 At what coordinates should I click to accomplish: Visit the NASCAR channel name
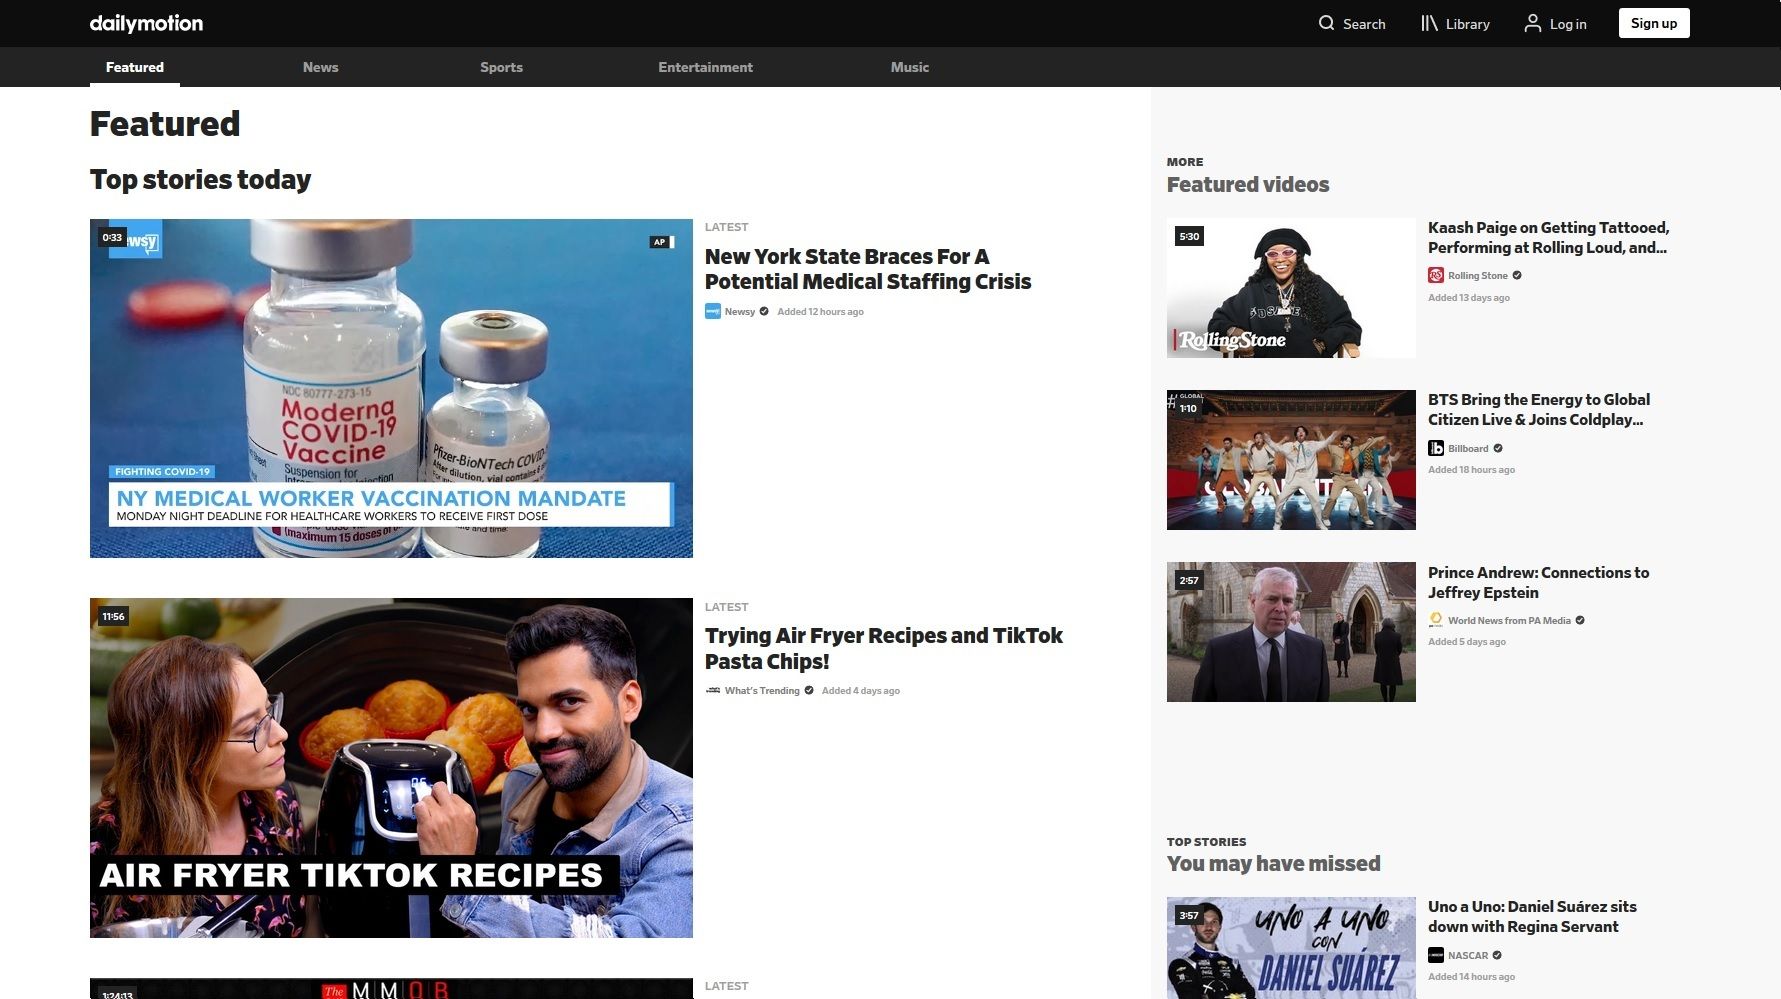[1468, 955]
